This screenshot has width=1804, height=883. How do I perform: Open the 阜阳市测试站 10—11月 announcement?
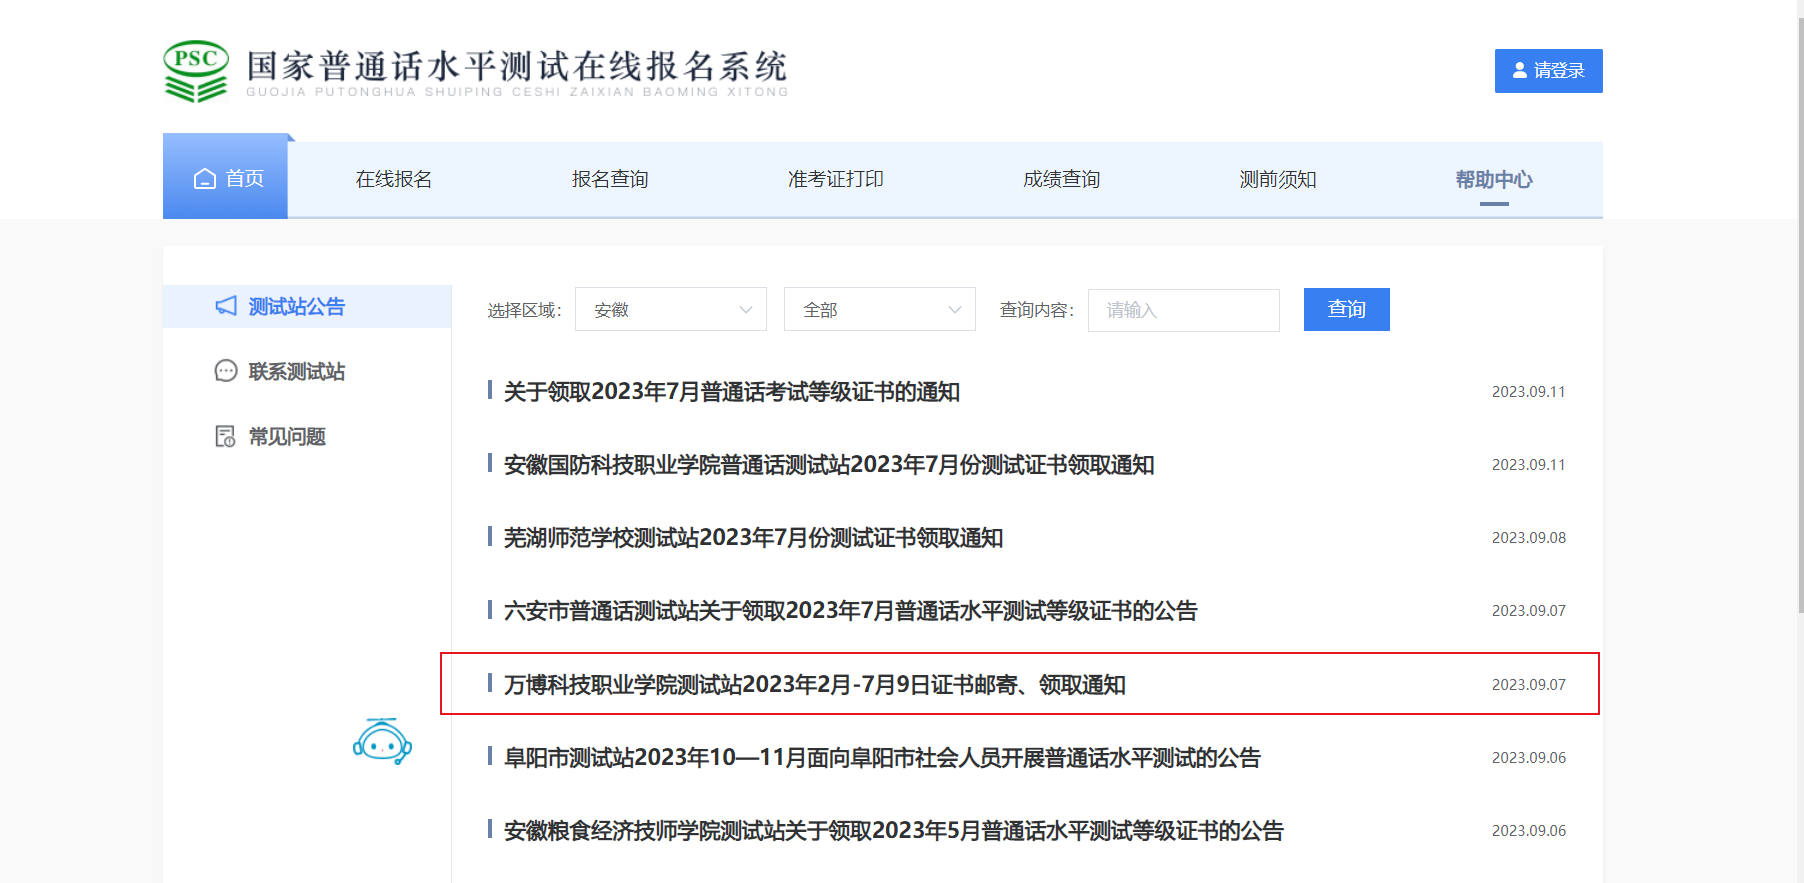click(882, 757)
